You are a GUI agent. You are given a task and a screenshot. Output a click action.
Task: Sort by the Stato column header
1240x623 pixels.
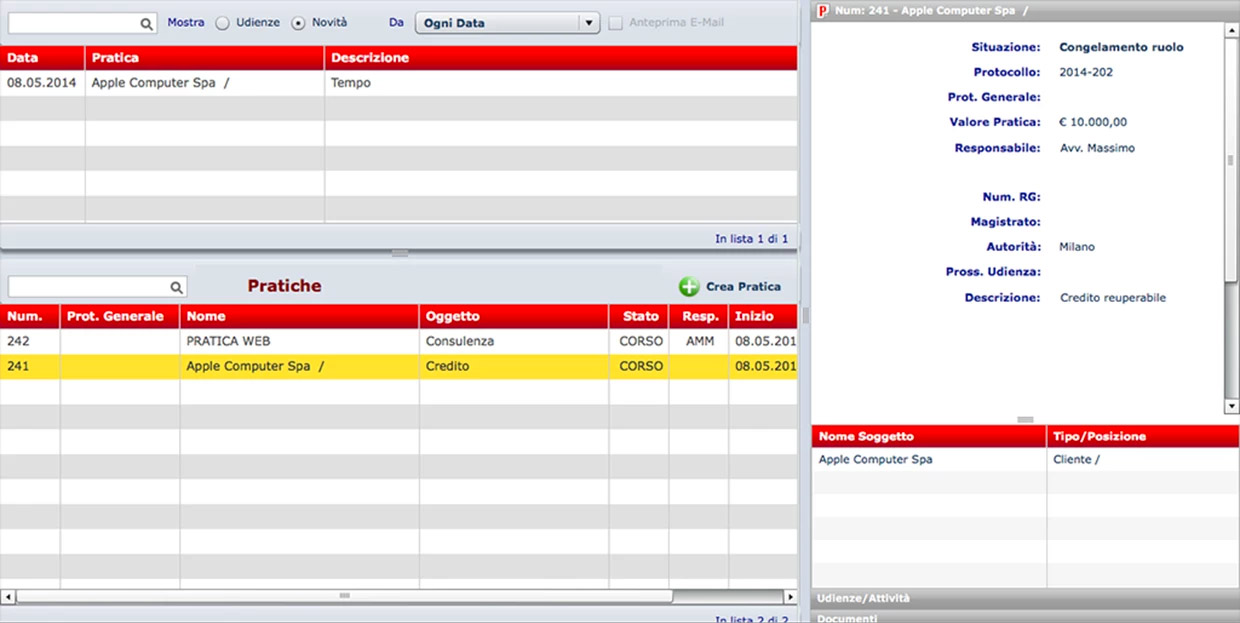click(639, 316)
